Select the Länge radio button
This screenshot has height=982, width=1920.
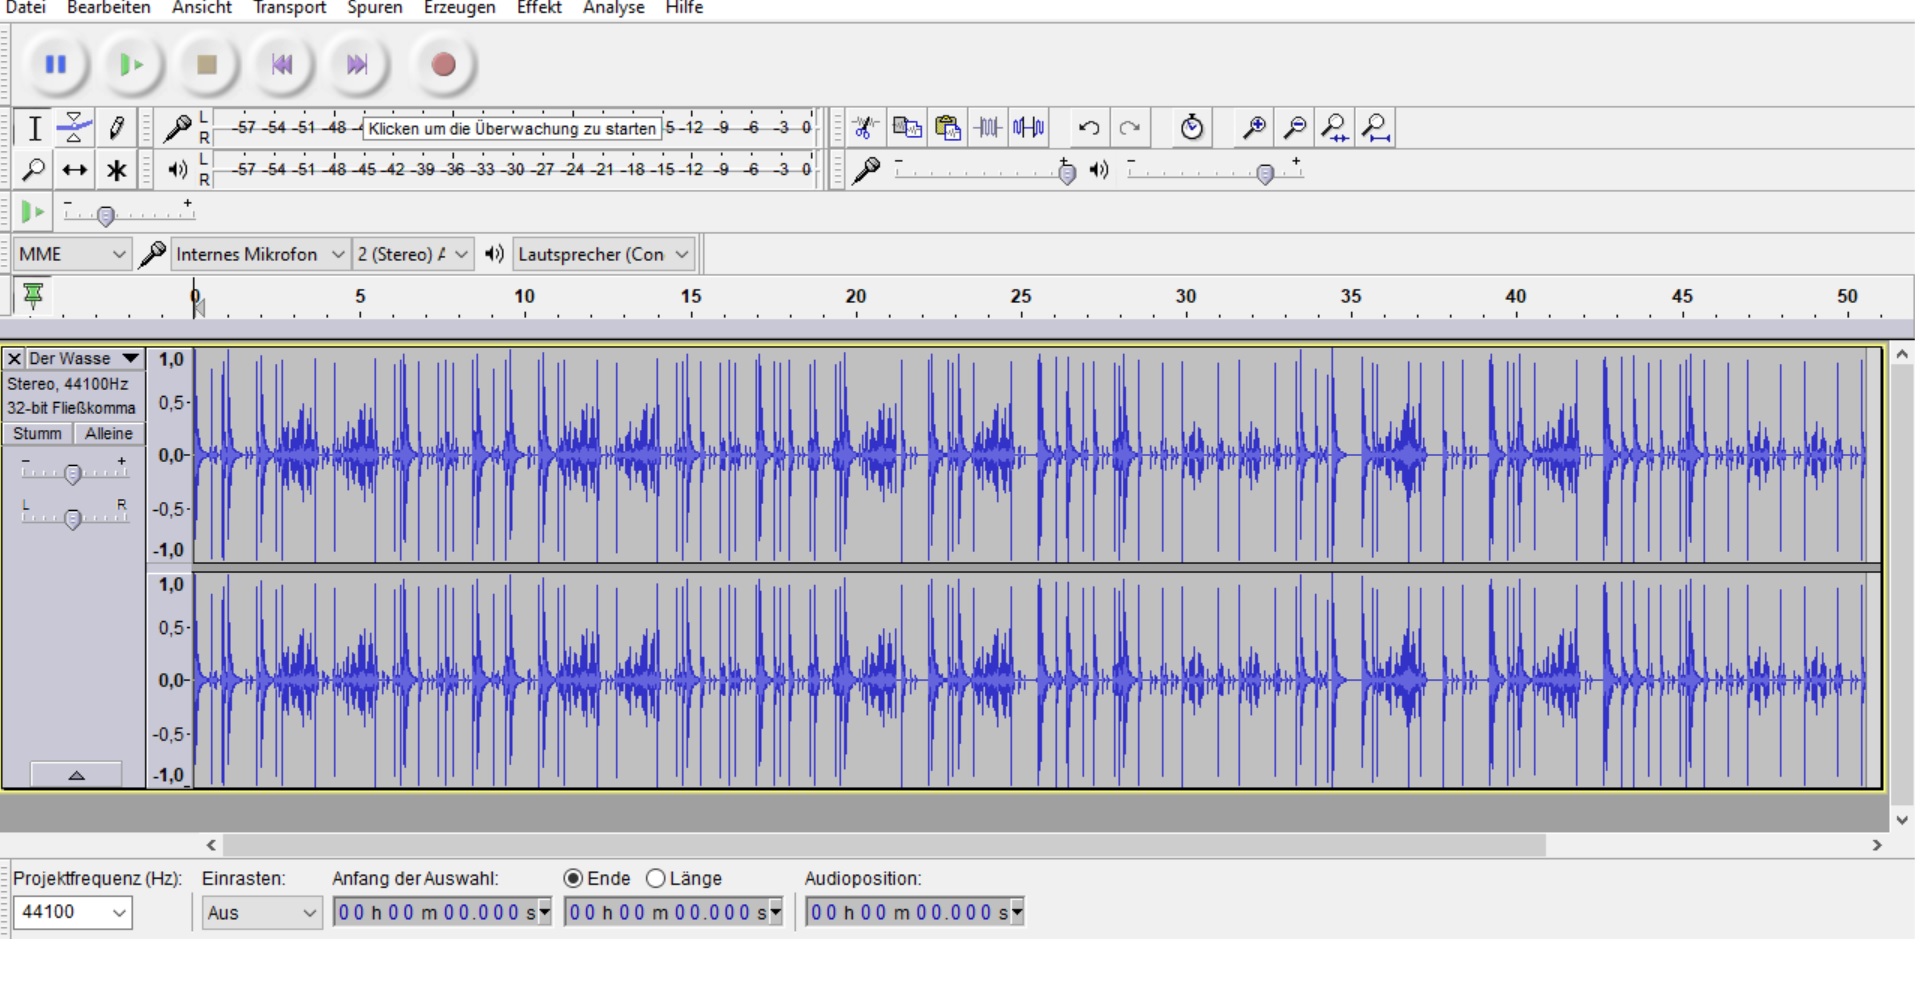[x=656, y=878]
